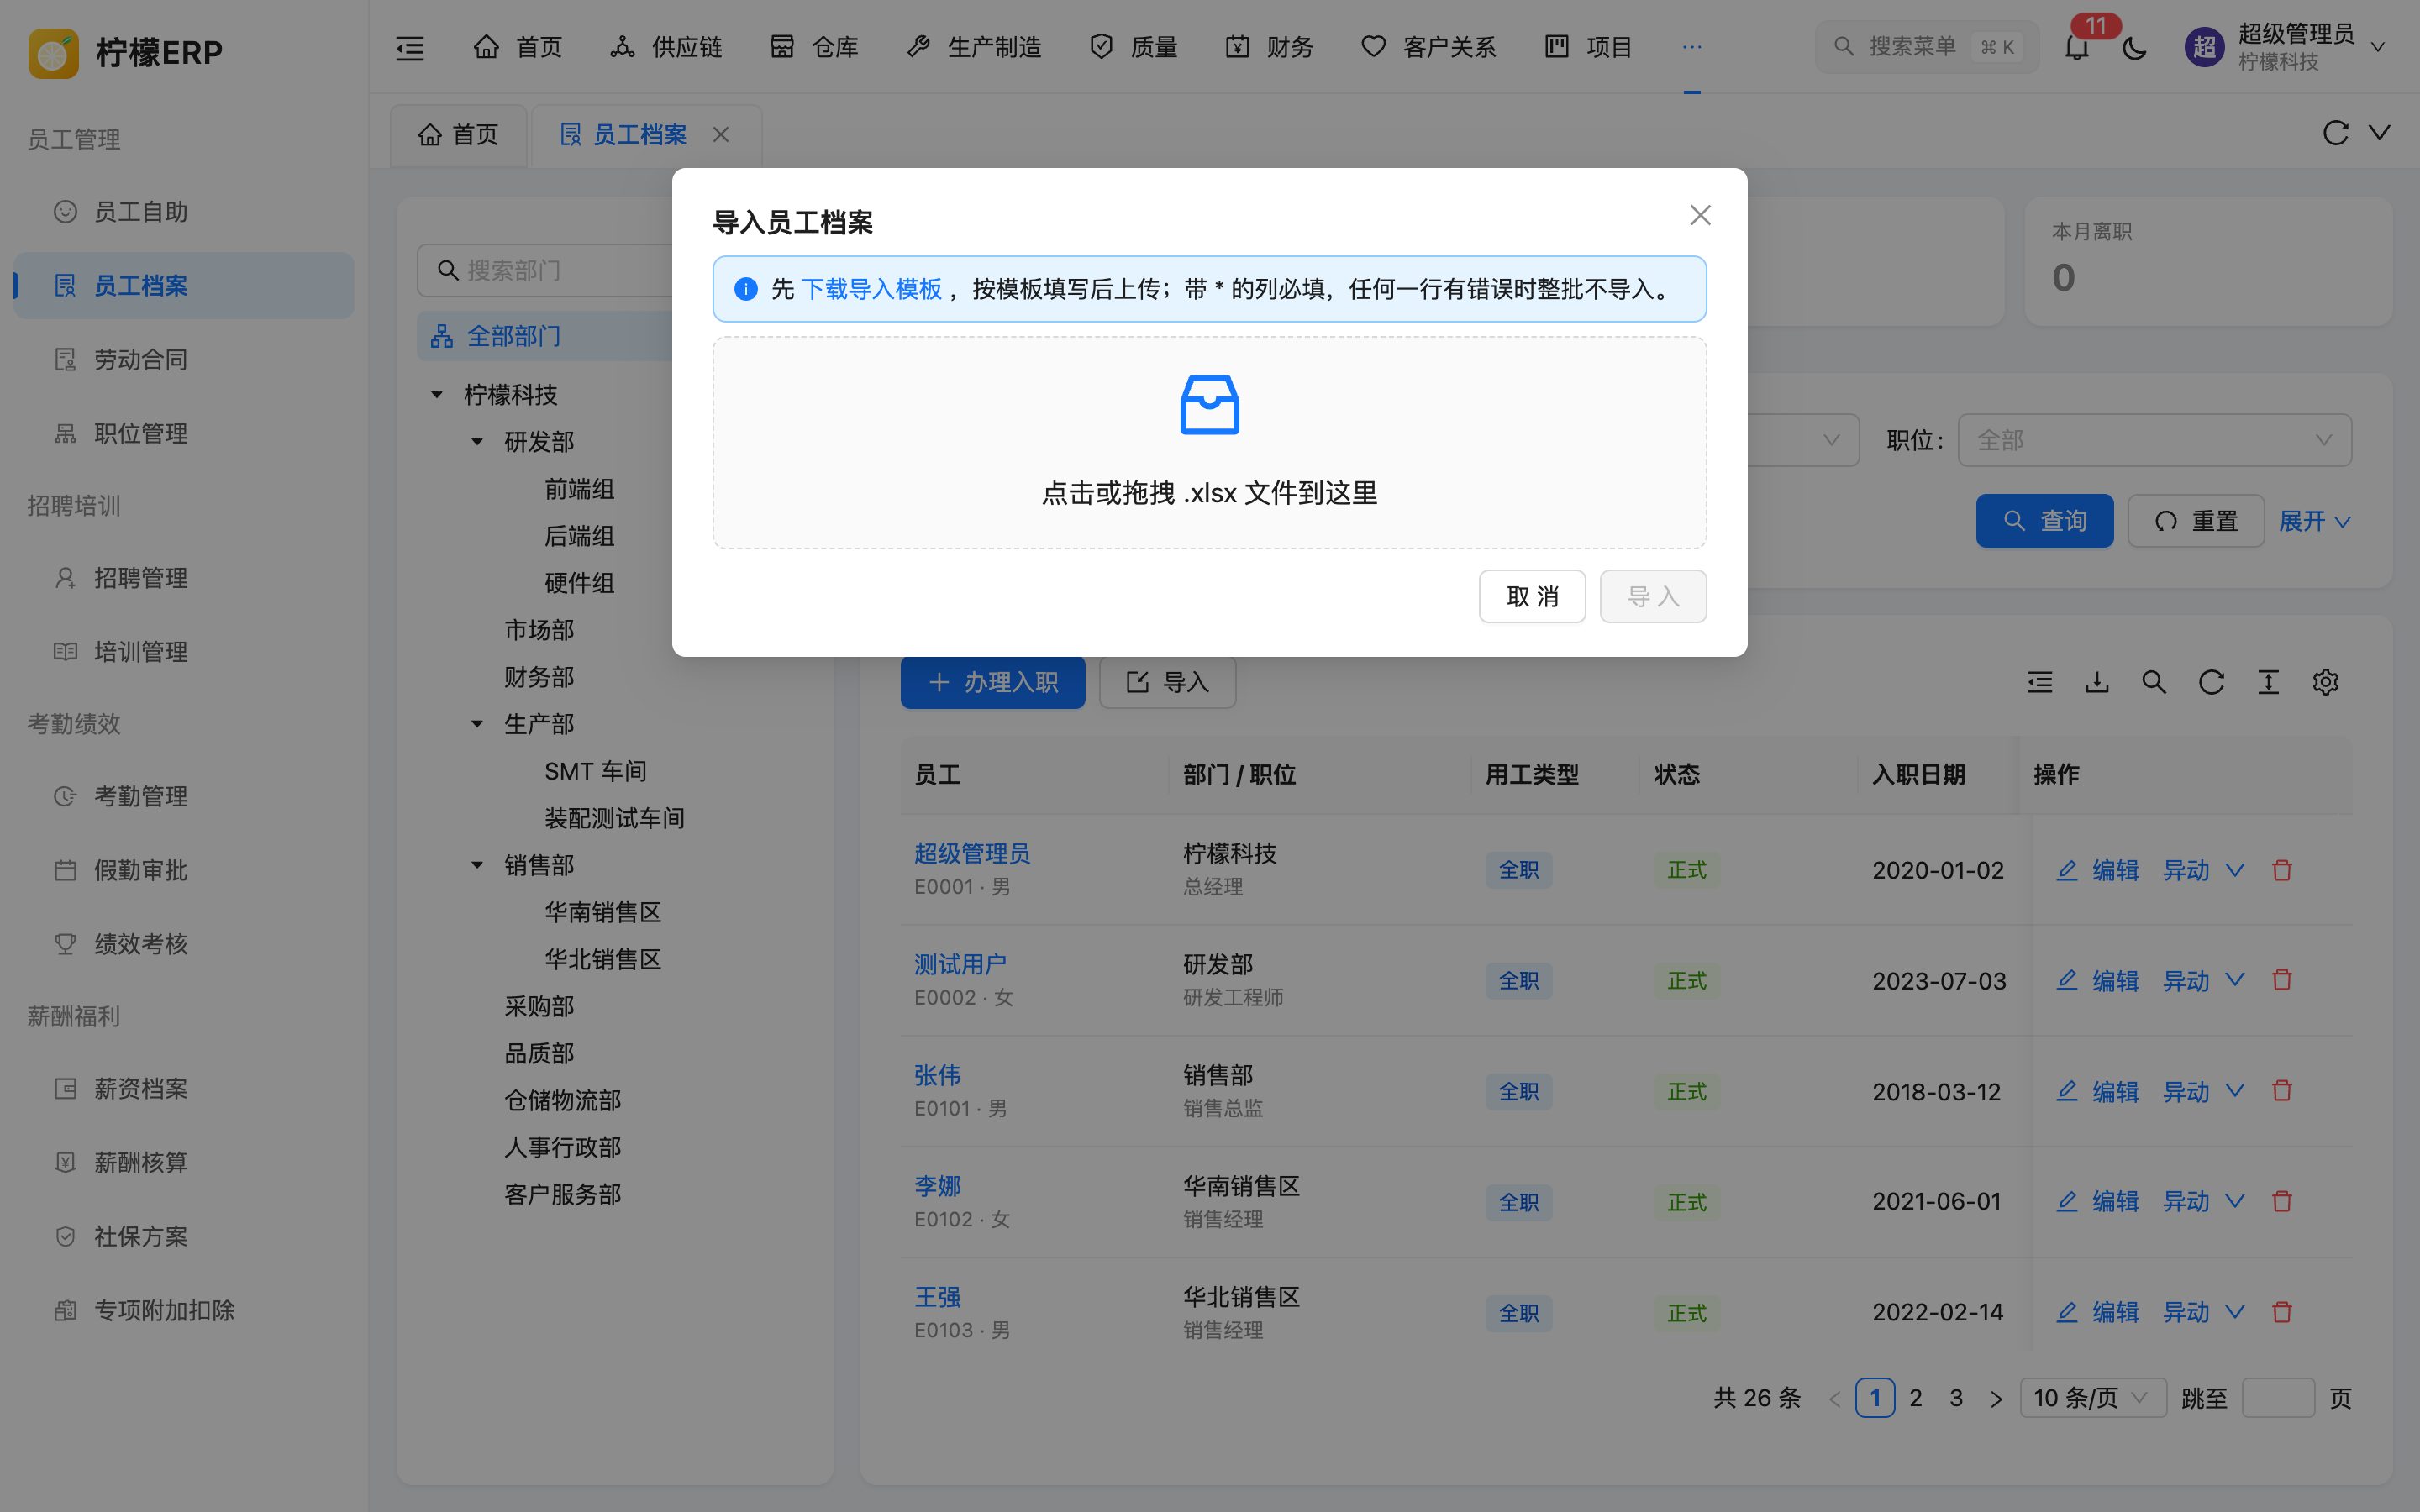Click the table export download icon
This screenshot has height=1512, width=2420.
2097,682
